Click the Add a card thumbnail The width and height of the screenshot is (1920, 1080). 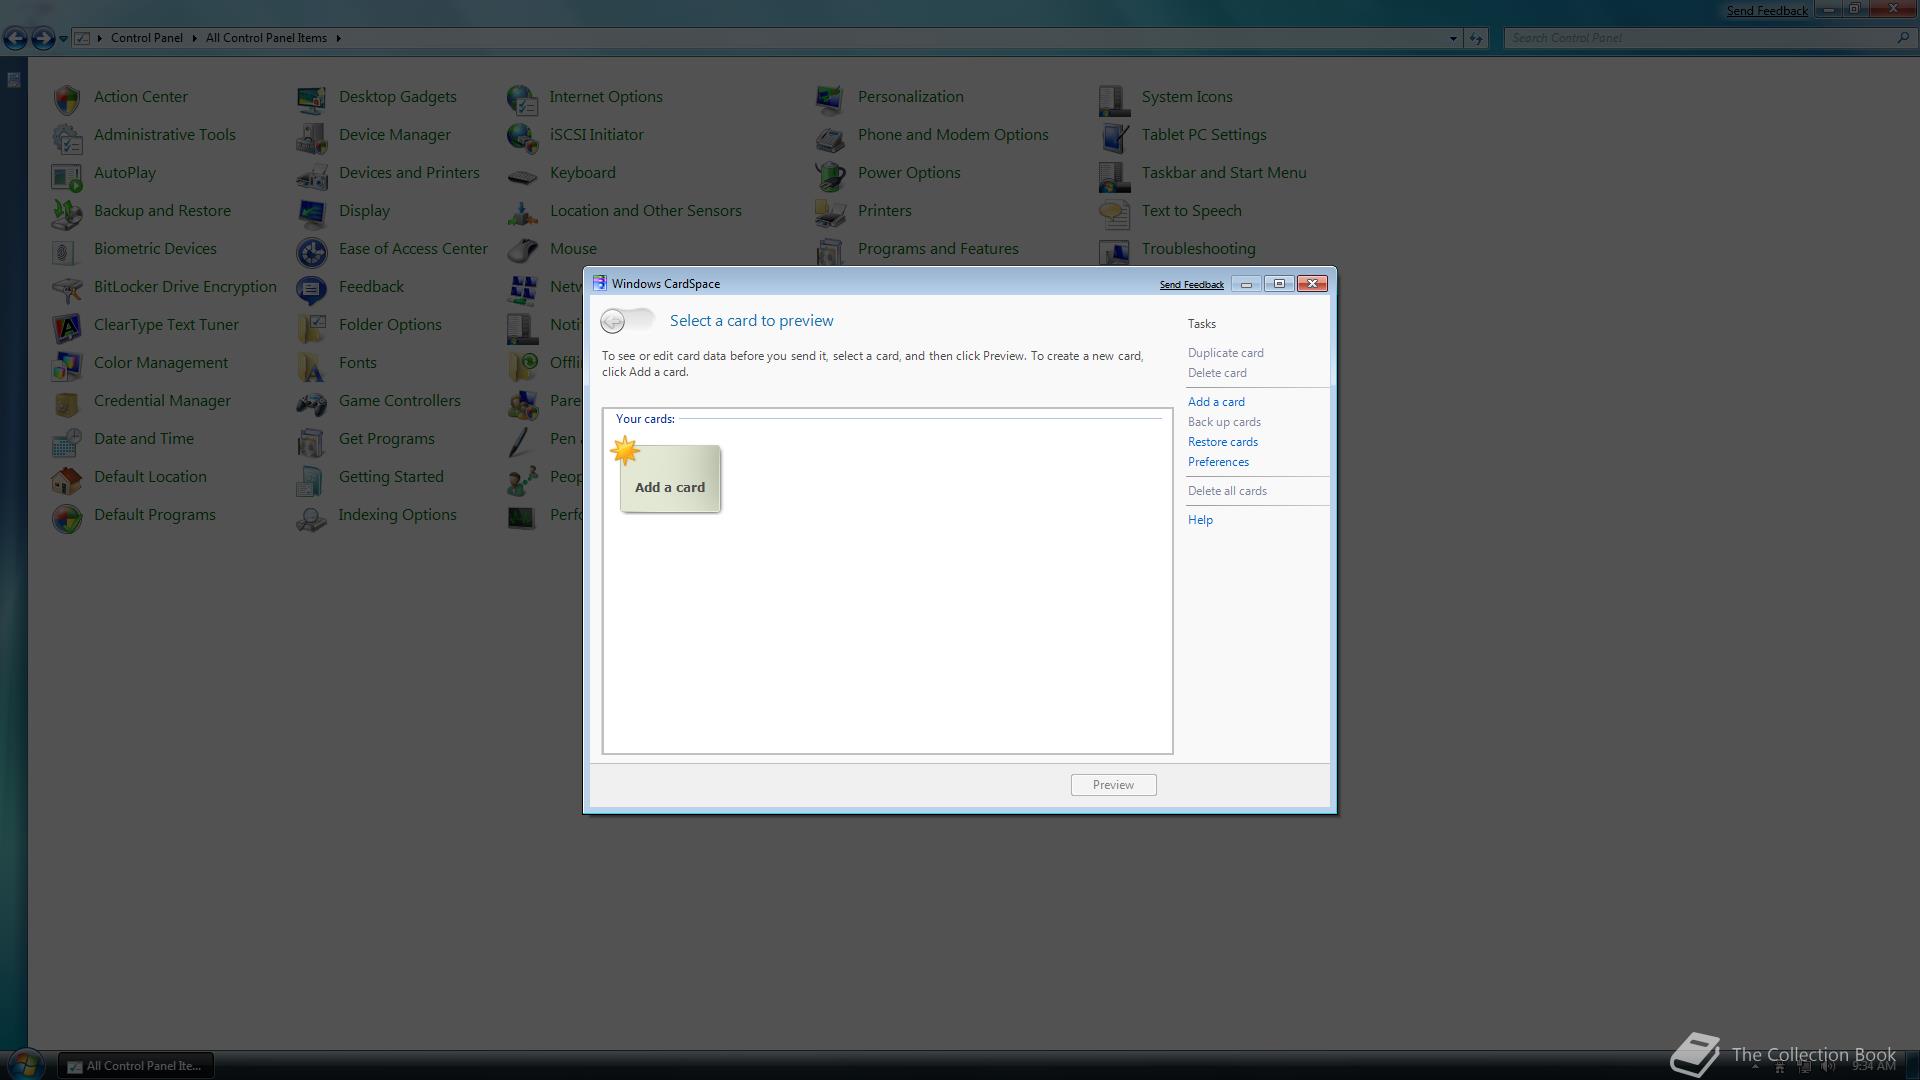tap(669, 479)
